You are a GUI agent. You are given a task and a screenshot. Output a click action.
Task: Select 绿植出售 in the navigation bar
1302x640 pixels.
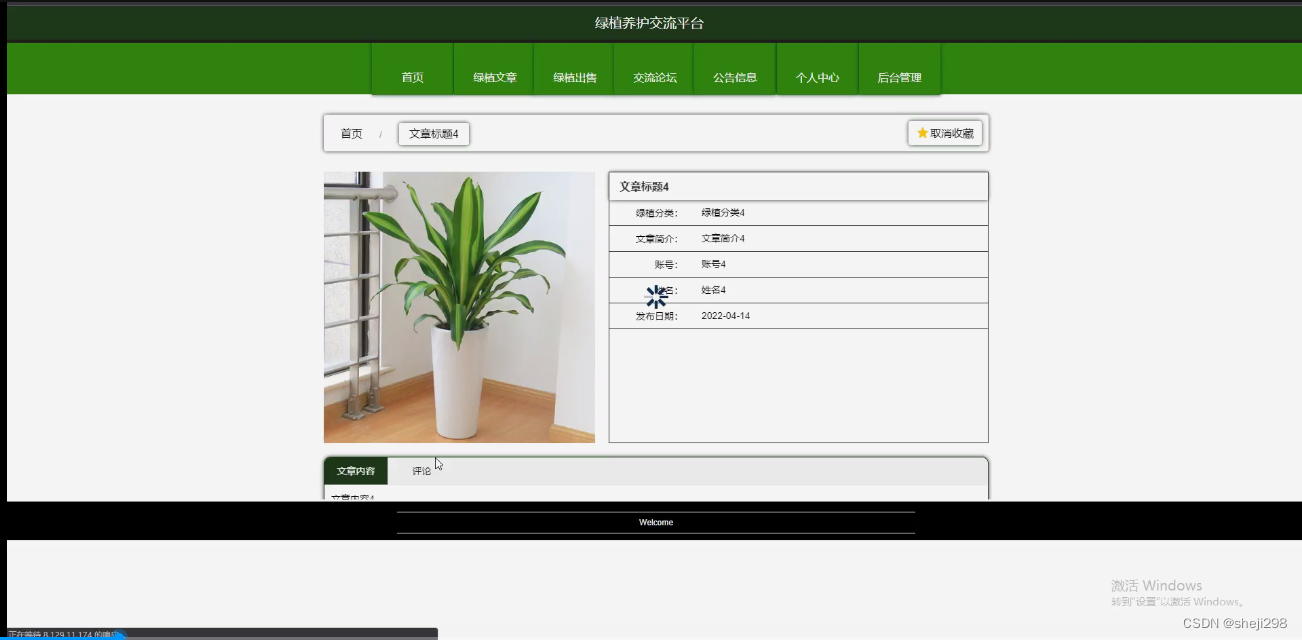coord(573,75)
